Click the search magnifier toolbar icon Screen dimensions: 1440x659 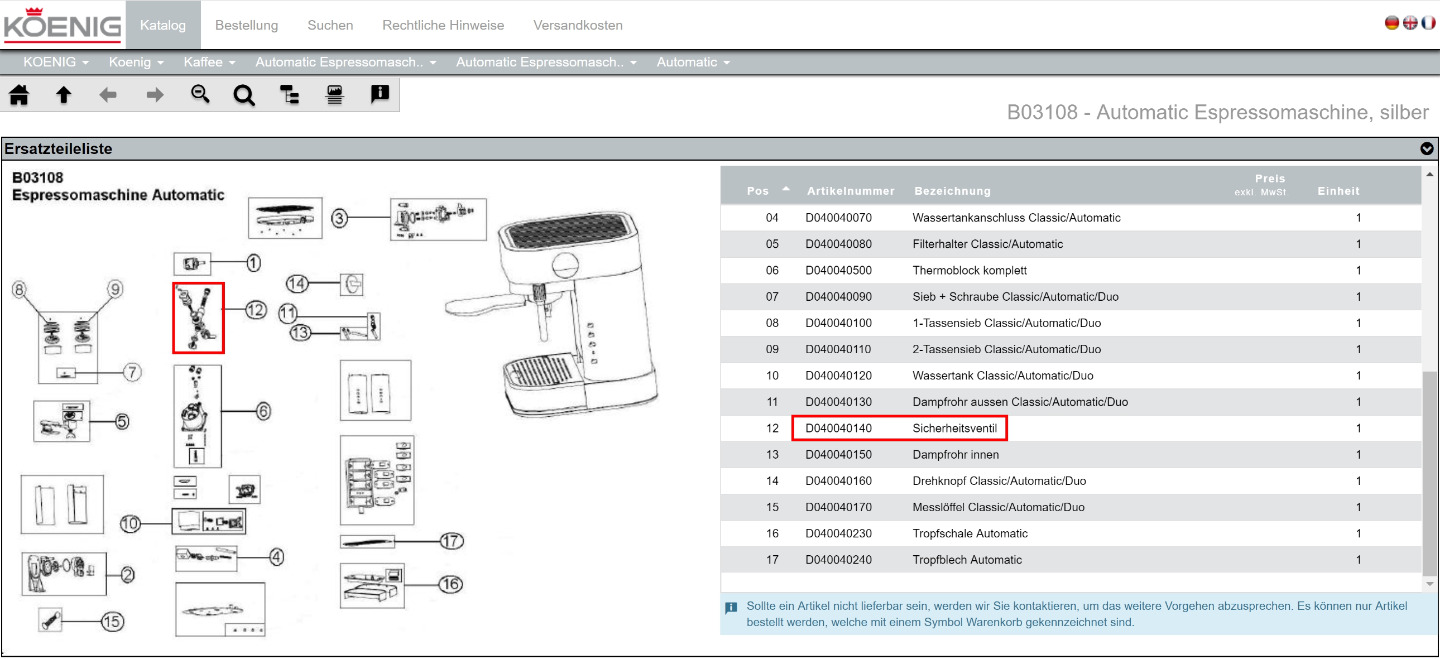244,95
